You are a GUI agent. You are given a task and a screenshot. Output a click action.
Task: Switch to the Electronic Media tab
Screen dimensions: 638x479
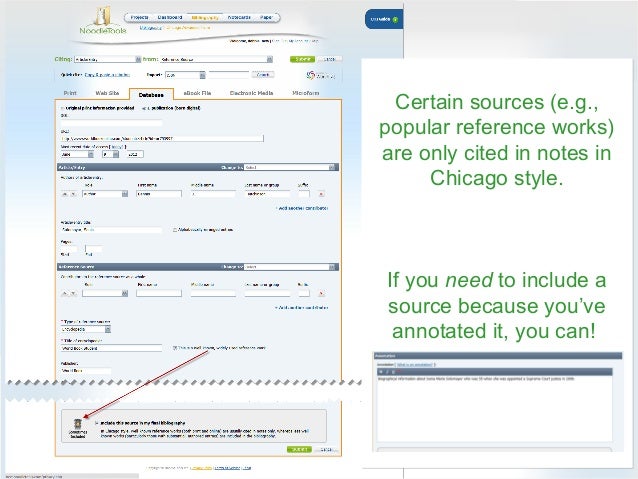pyautogui.click(x=251, y=93)
